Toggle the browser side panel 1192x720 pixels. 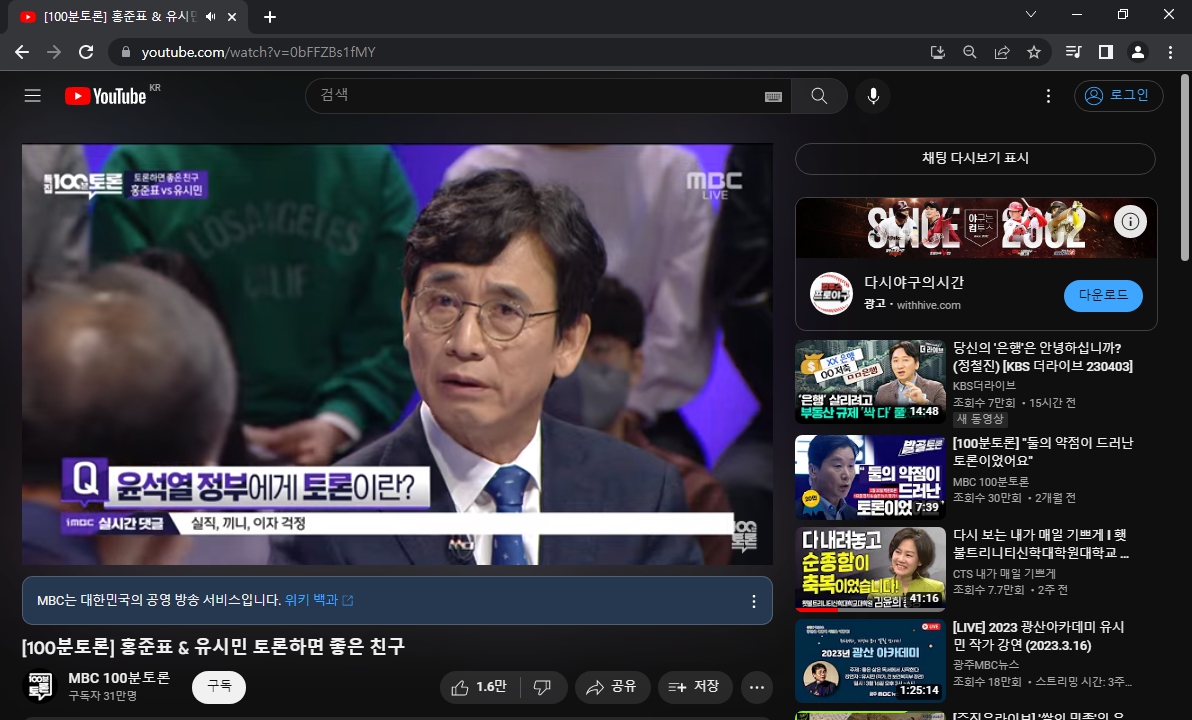[1106, 52]
